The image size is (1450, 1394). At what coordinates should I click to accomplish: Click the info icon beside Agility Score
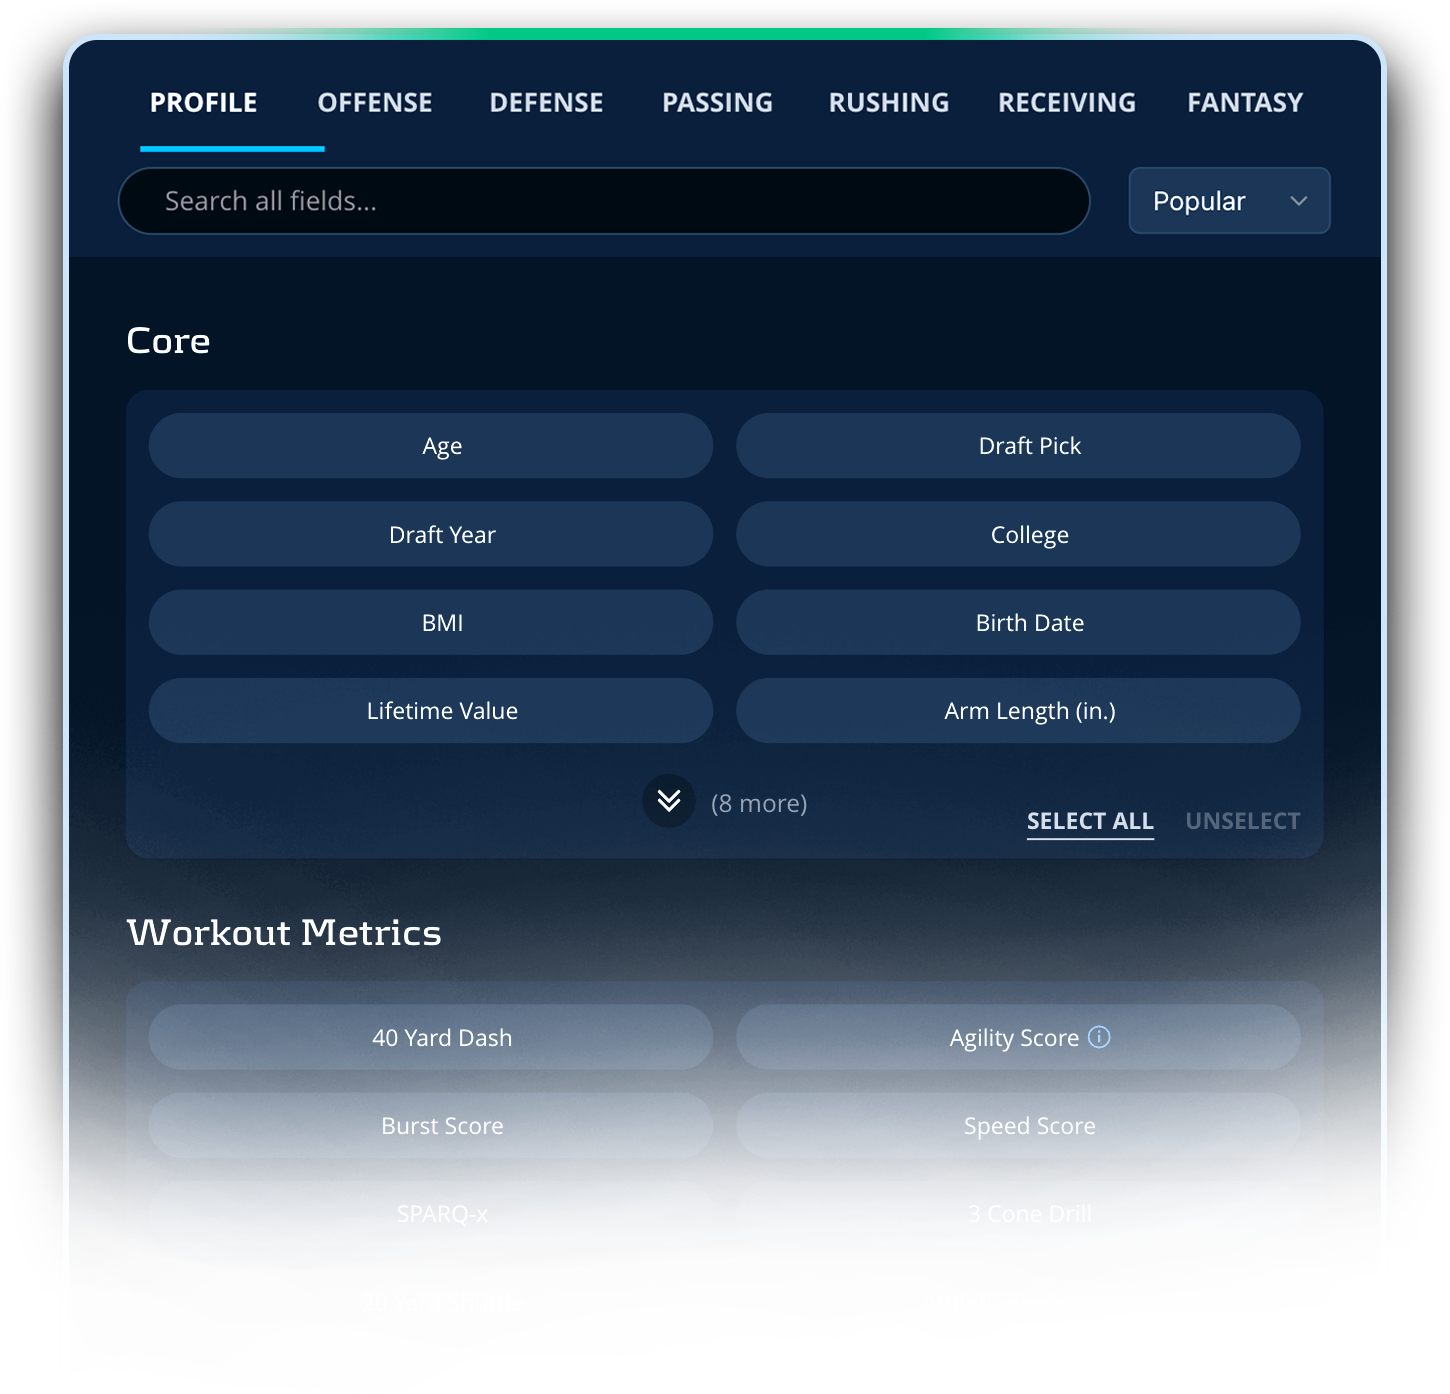[1099, 1037]
